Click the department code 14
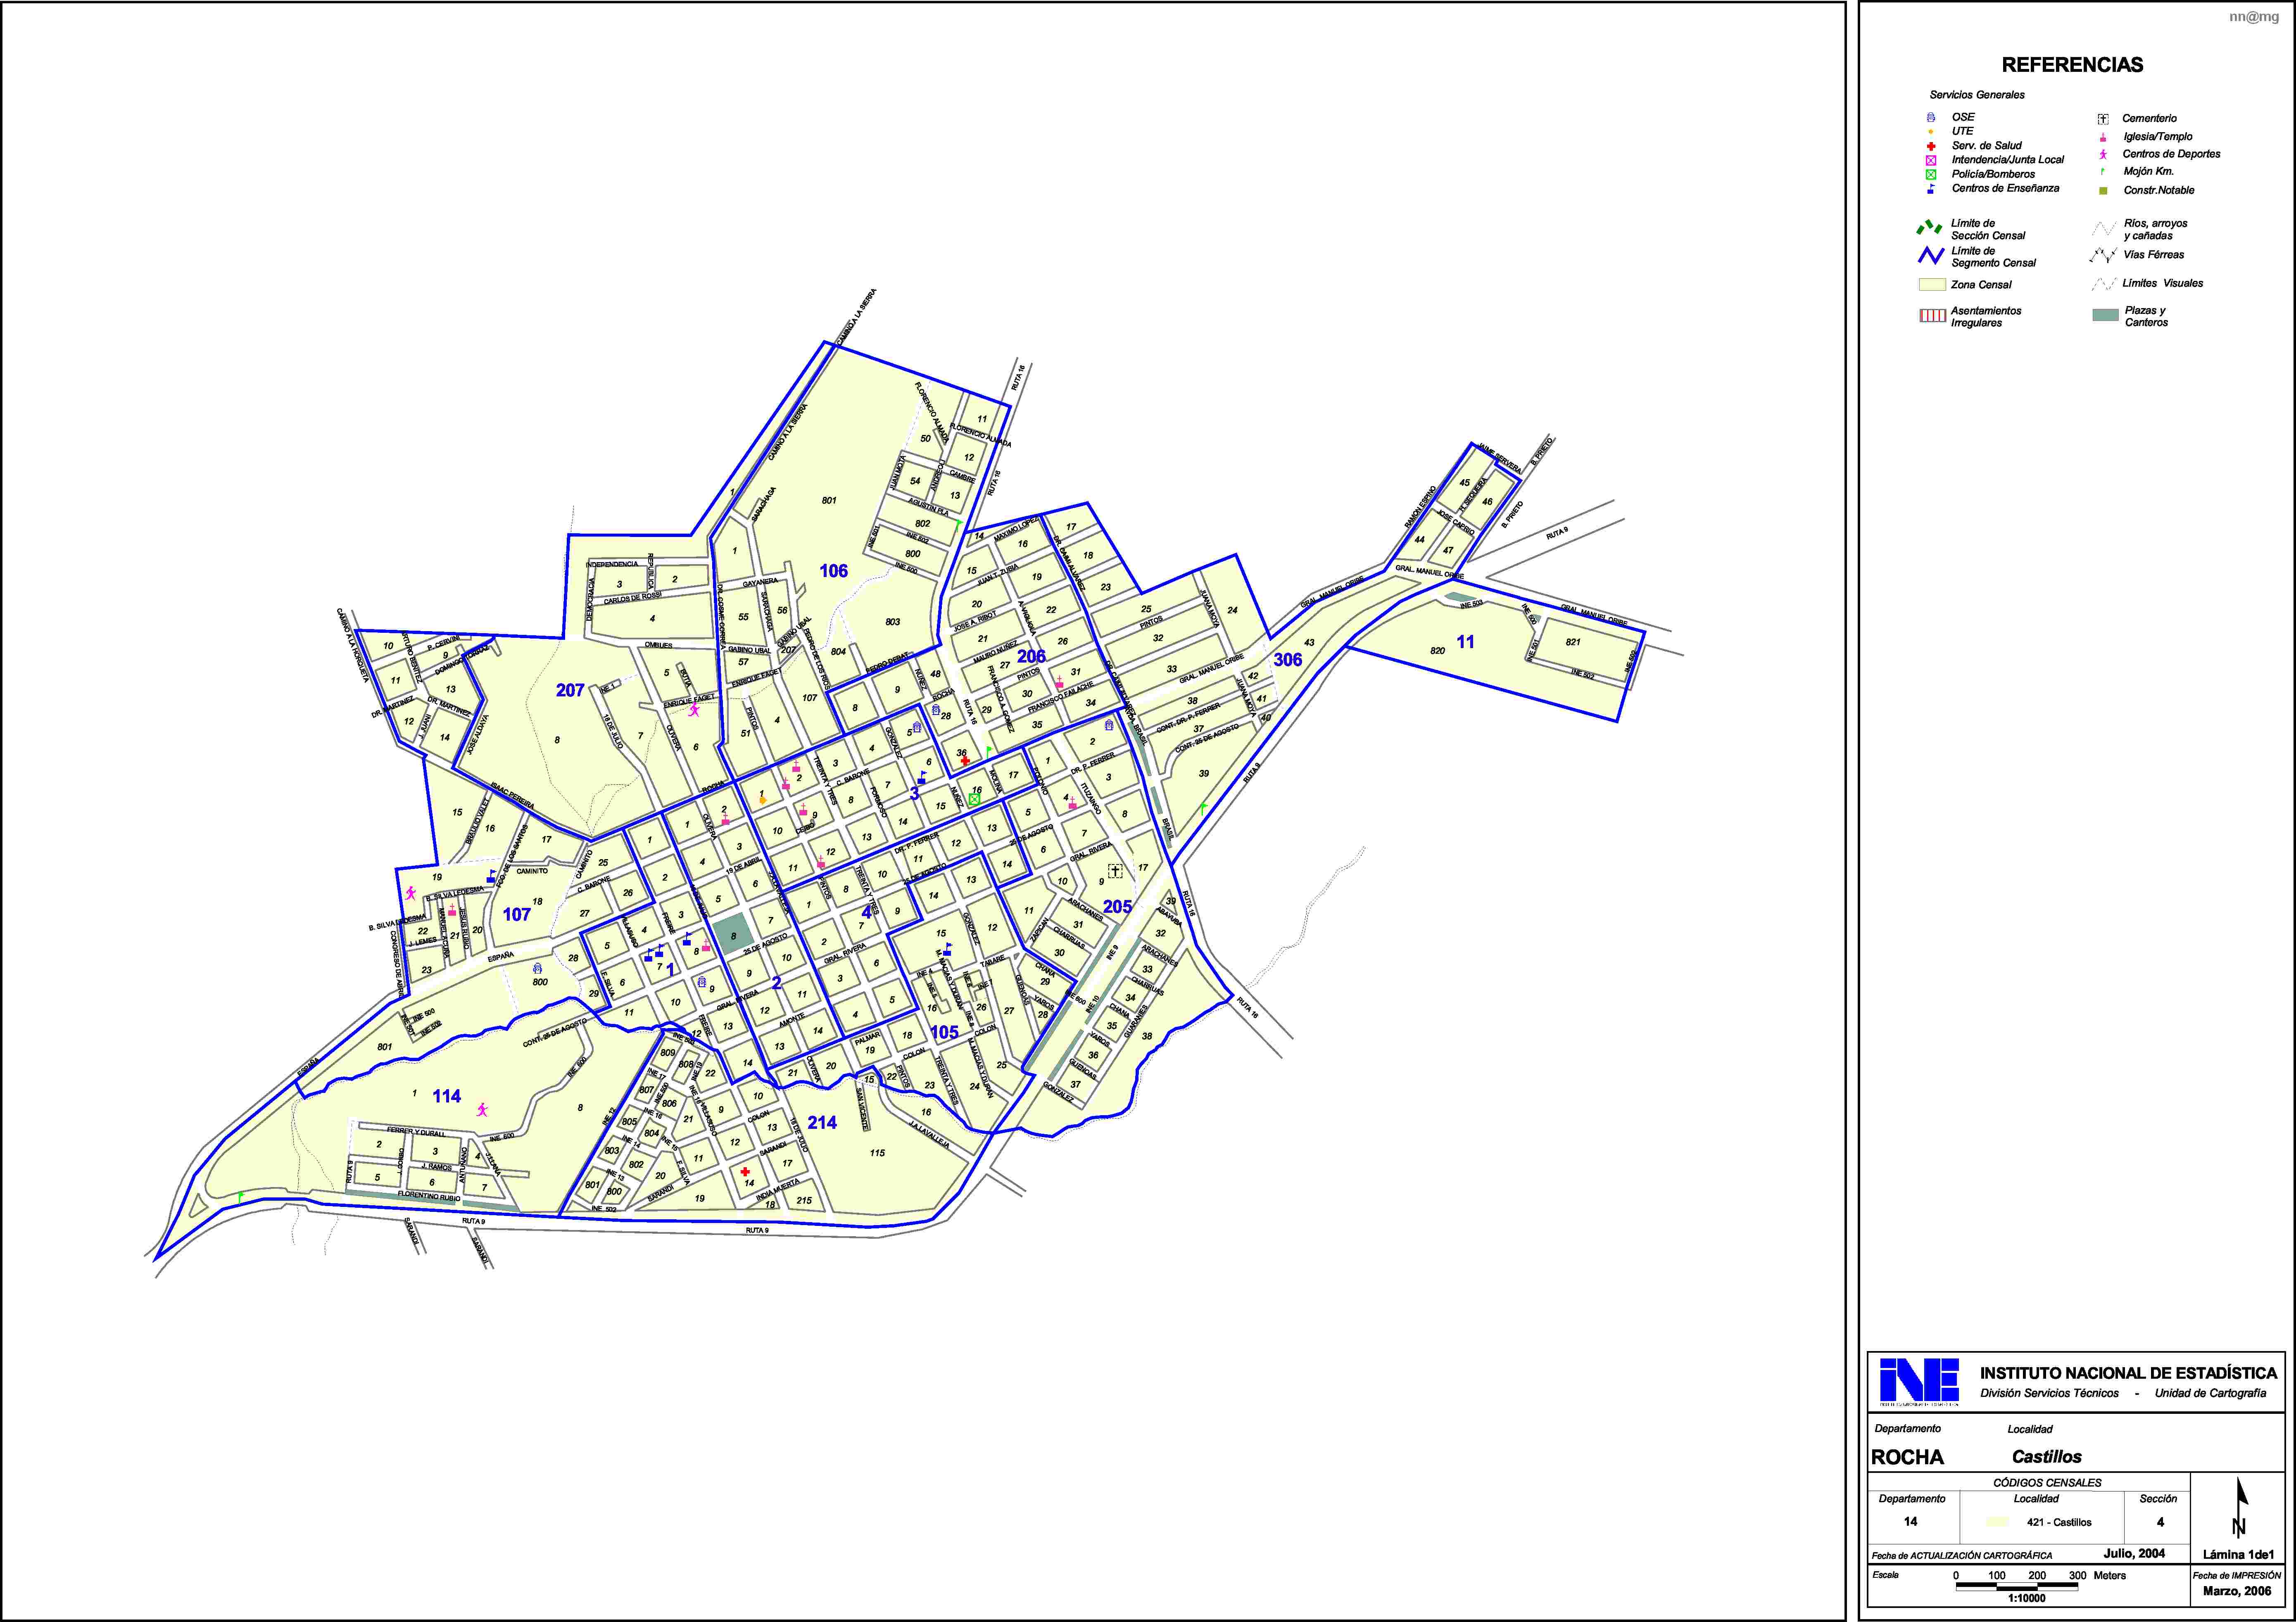 pyautogui.click(x=1910, y=1522)
